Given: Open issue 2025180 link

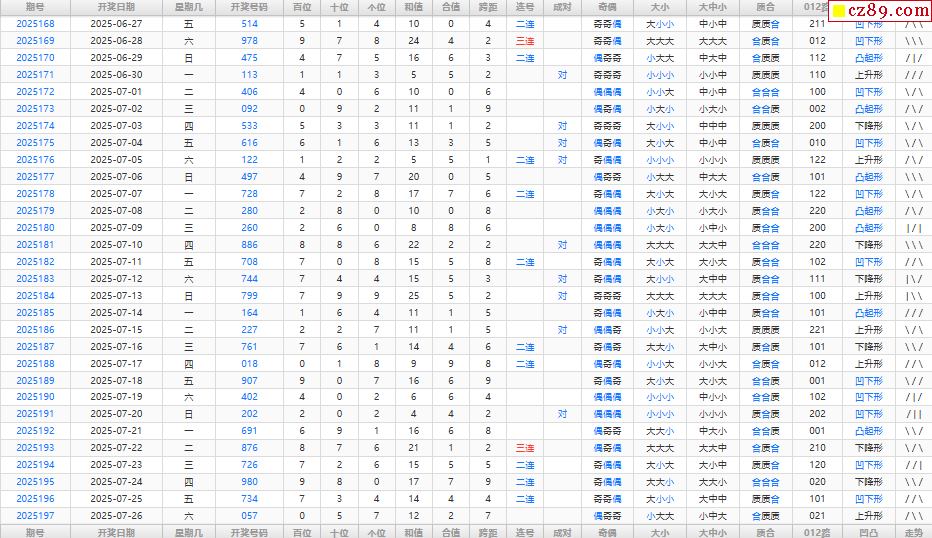Looking at the screenshot, I should [x=35, y=228].
